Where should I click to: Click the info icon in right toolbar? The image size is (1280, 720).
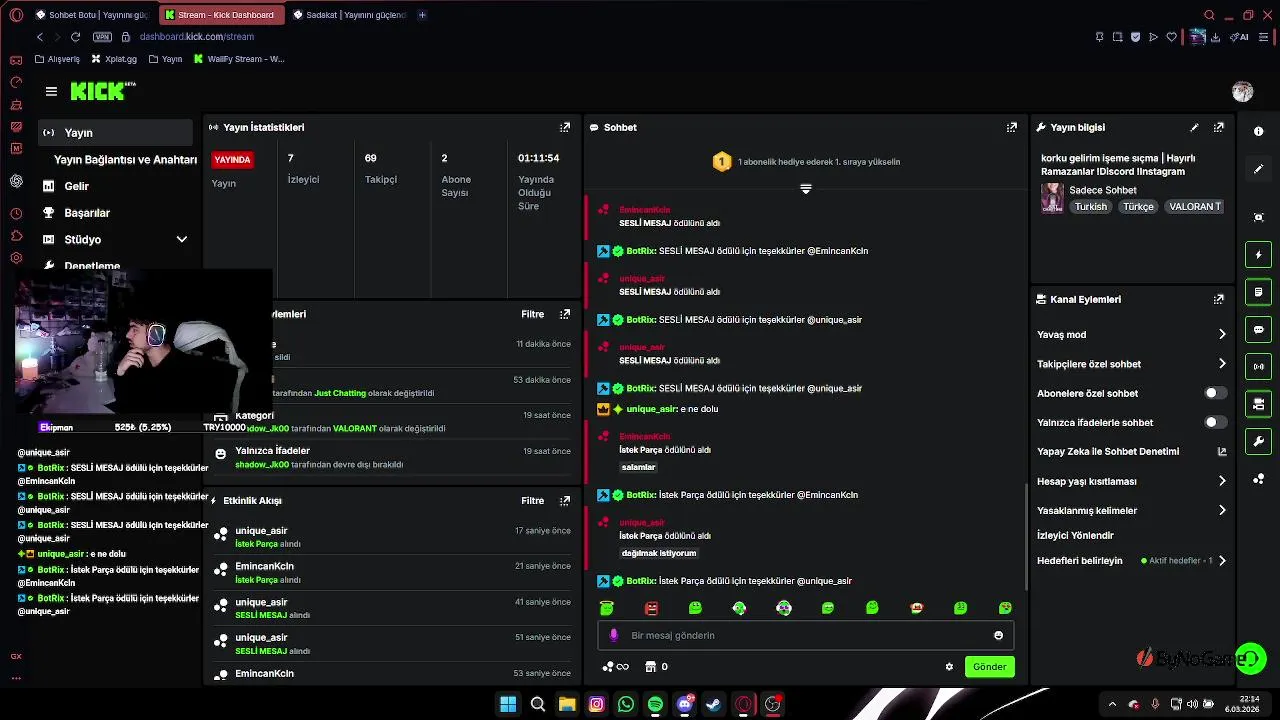click(x=1258, y=131)
